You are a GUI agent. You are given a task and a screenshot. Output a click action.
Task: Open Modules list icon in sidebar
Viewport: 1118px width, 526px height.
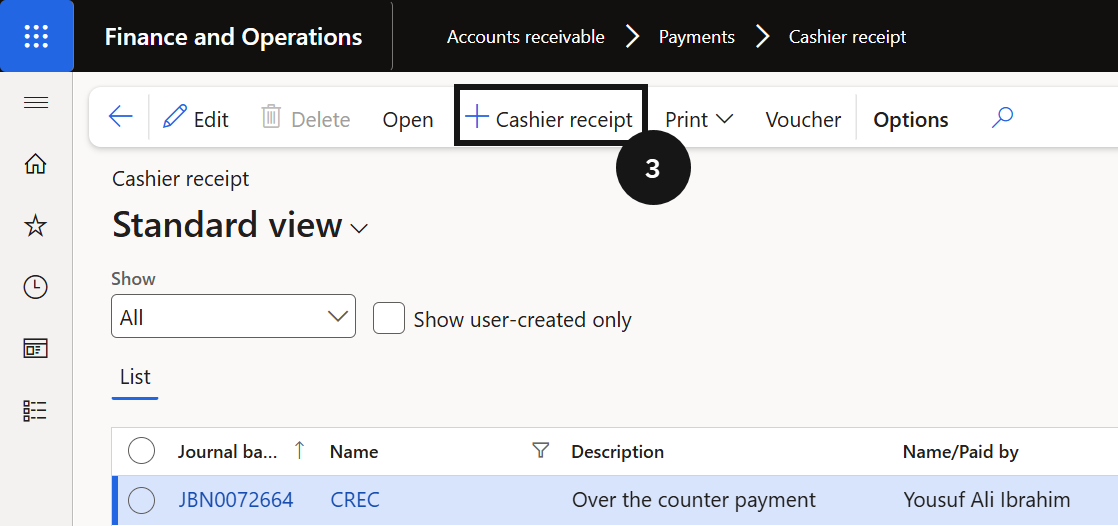click(36, 411)
